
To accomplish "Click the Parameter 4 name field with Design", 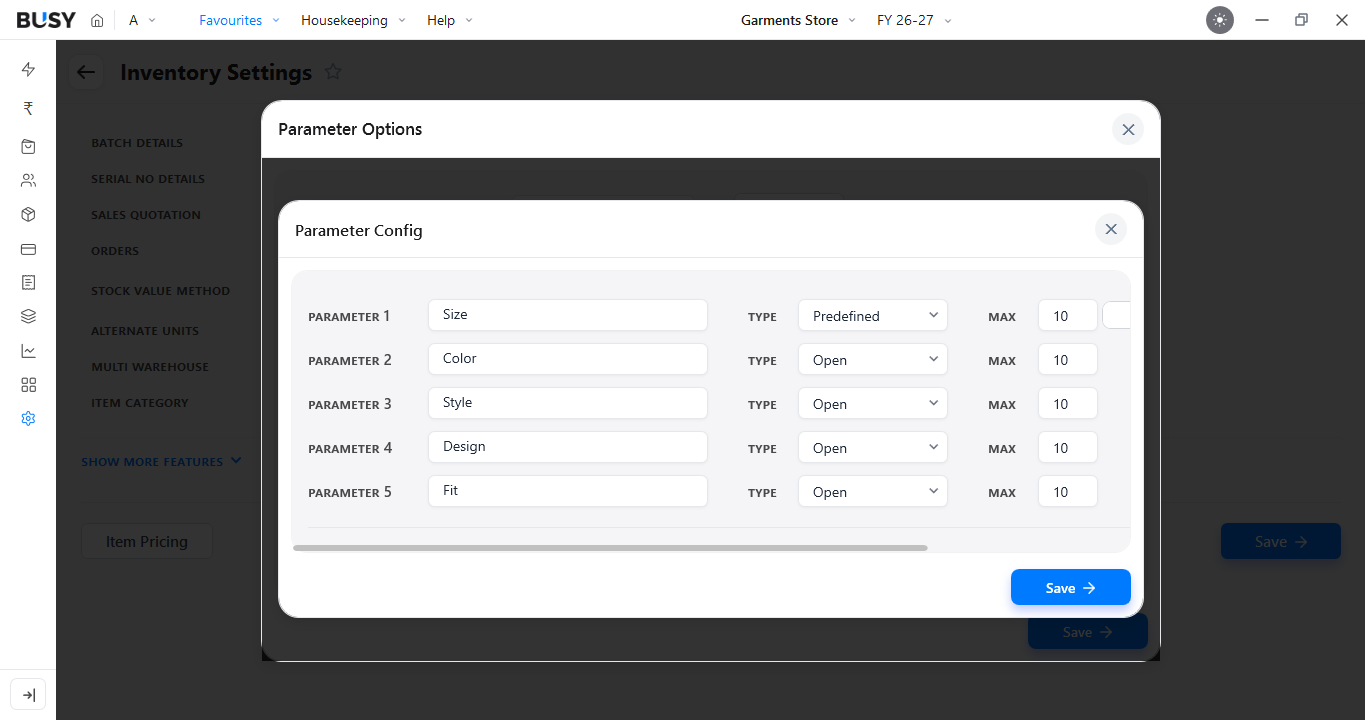I will pos(568,447).
